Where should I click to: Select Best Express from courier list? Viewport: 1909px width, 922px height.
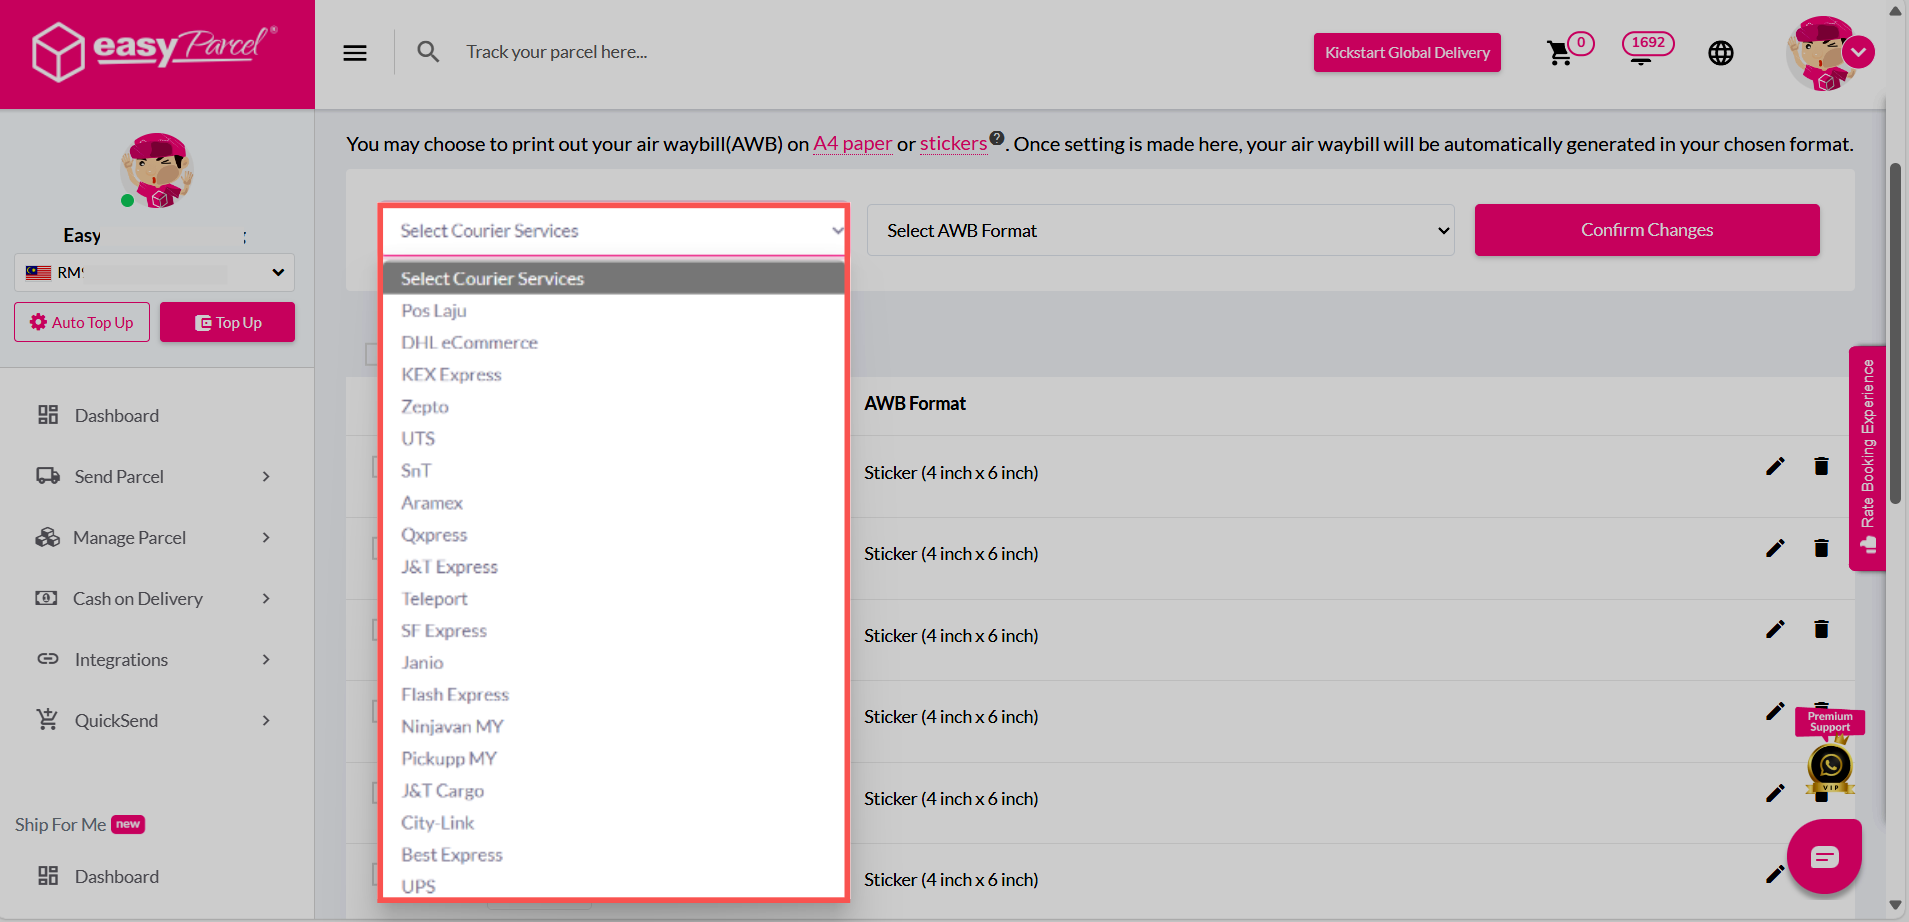pos(614,855)
